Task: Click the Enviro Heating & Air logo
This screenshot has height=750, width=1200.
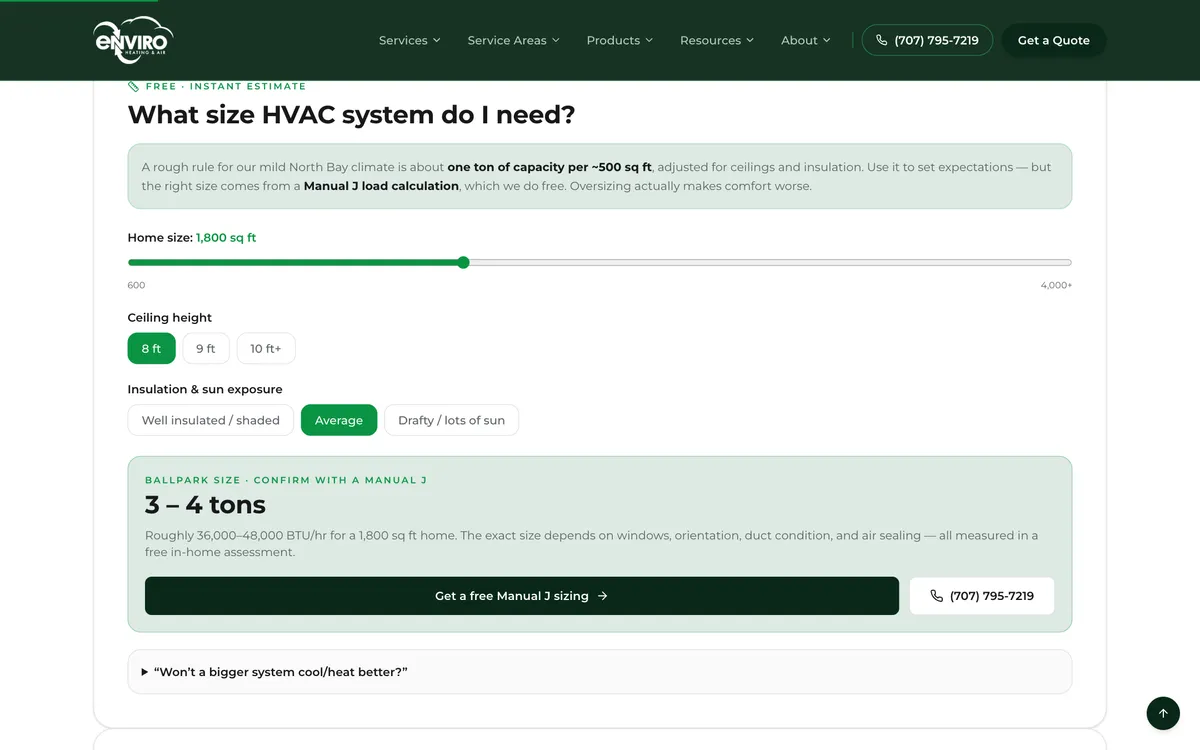Action: click(134, 40)
